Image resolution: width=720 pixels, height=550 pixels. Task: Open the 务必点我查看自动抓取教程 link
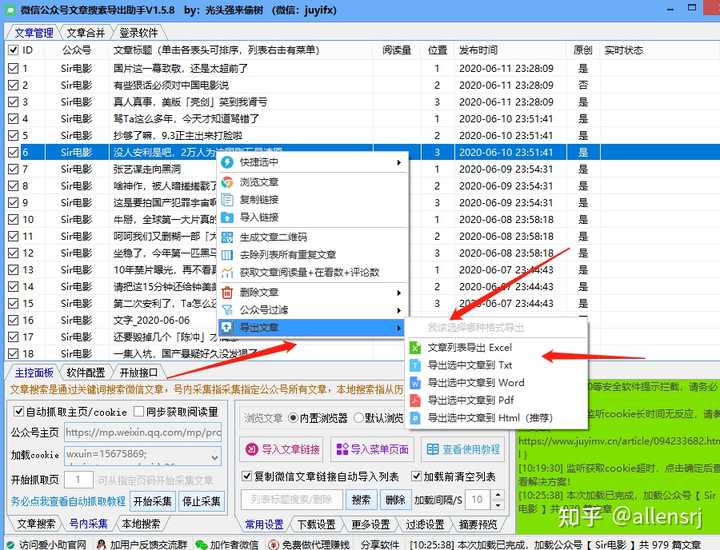click(x=68, y=501)
